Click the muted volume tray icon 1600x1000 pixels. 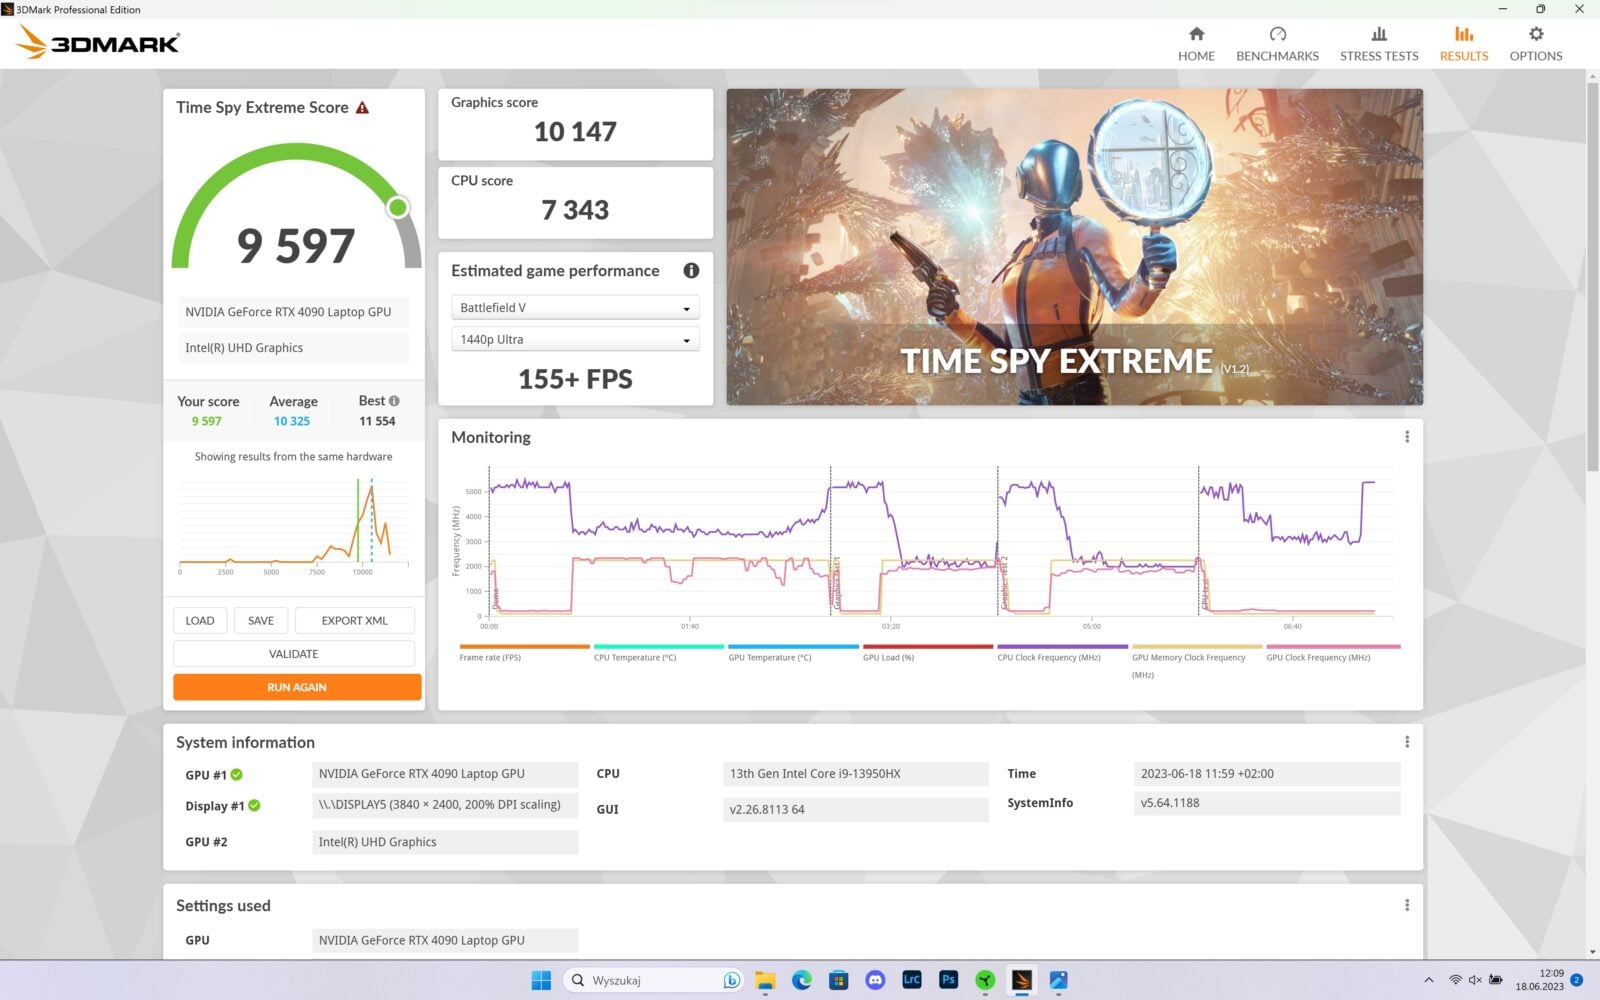[x=1475, y=980]
